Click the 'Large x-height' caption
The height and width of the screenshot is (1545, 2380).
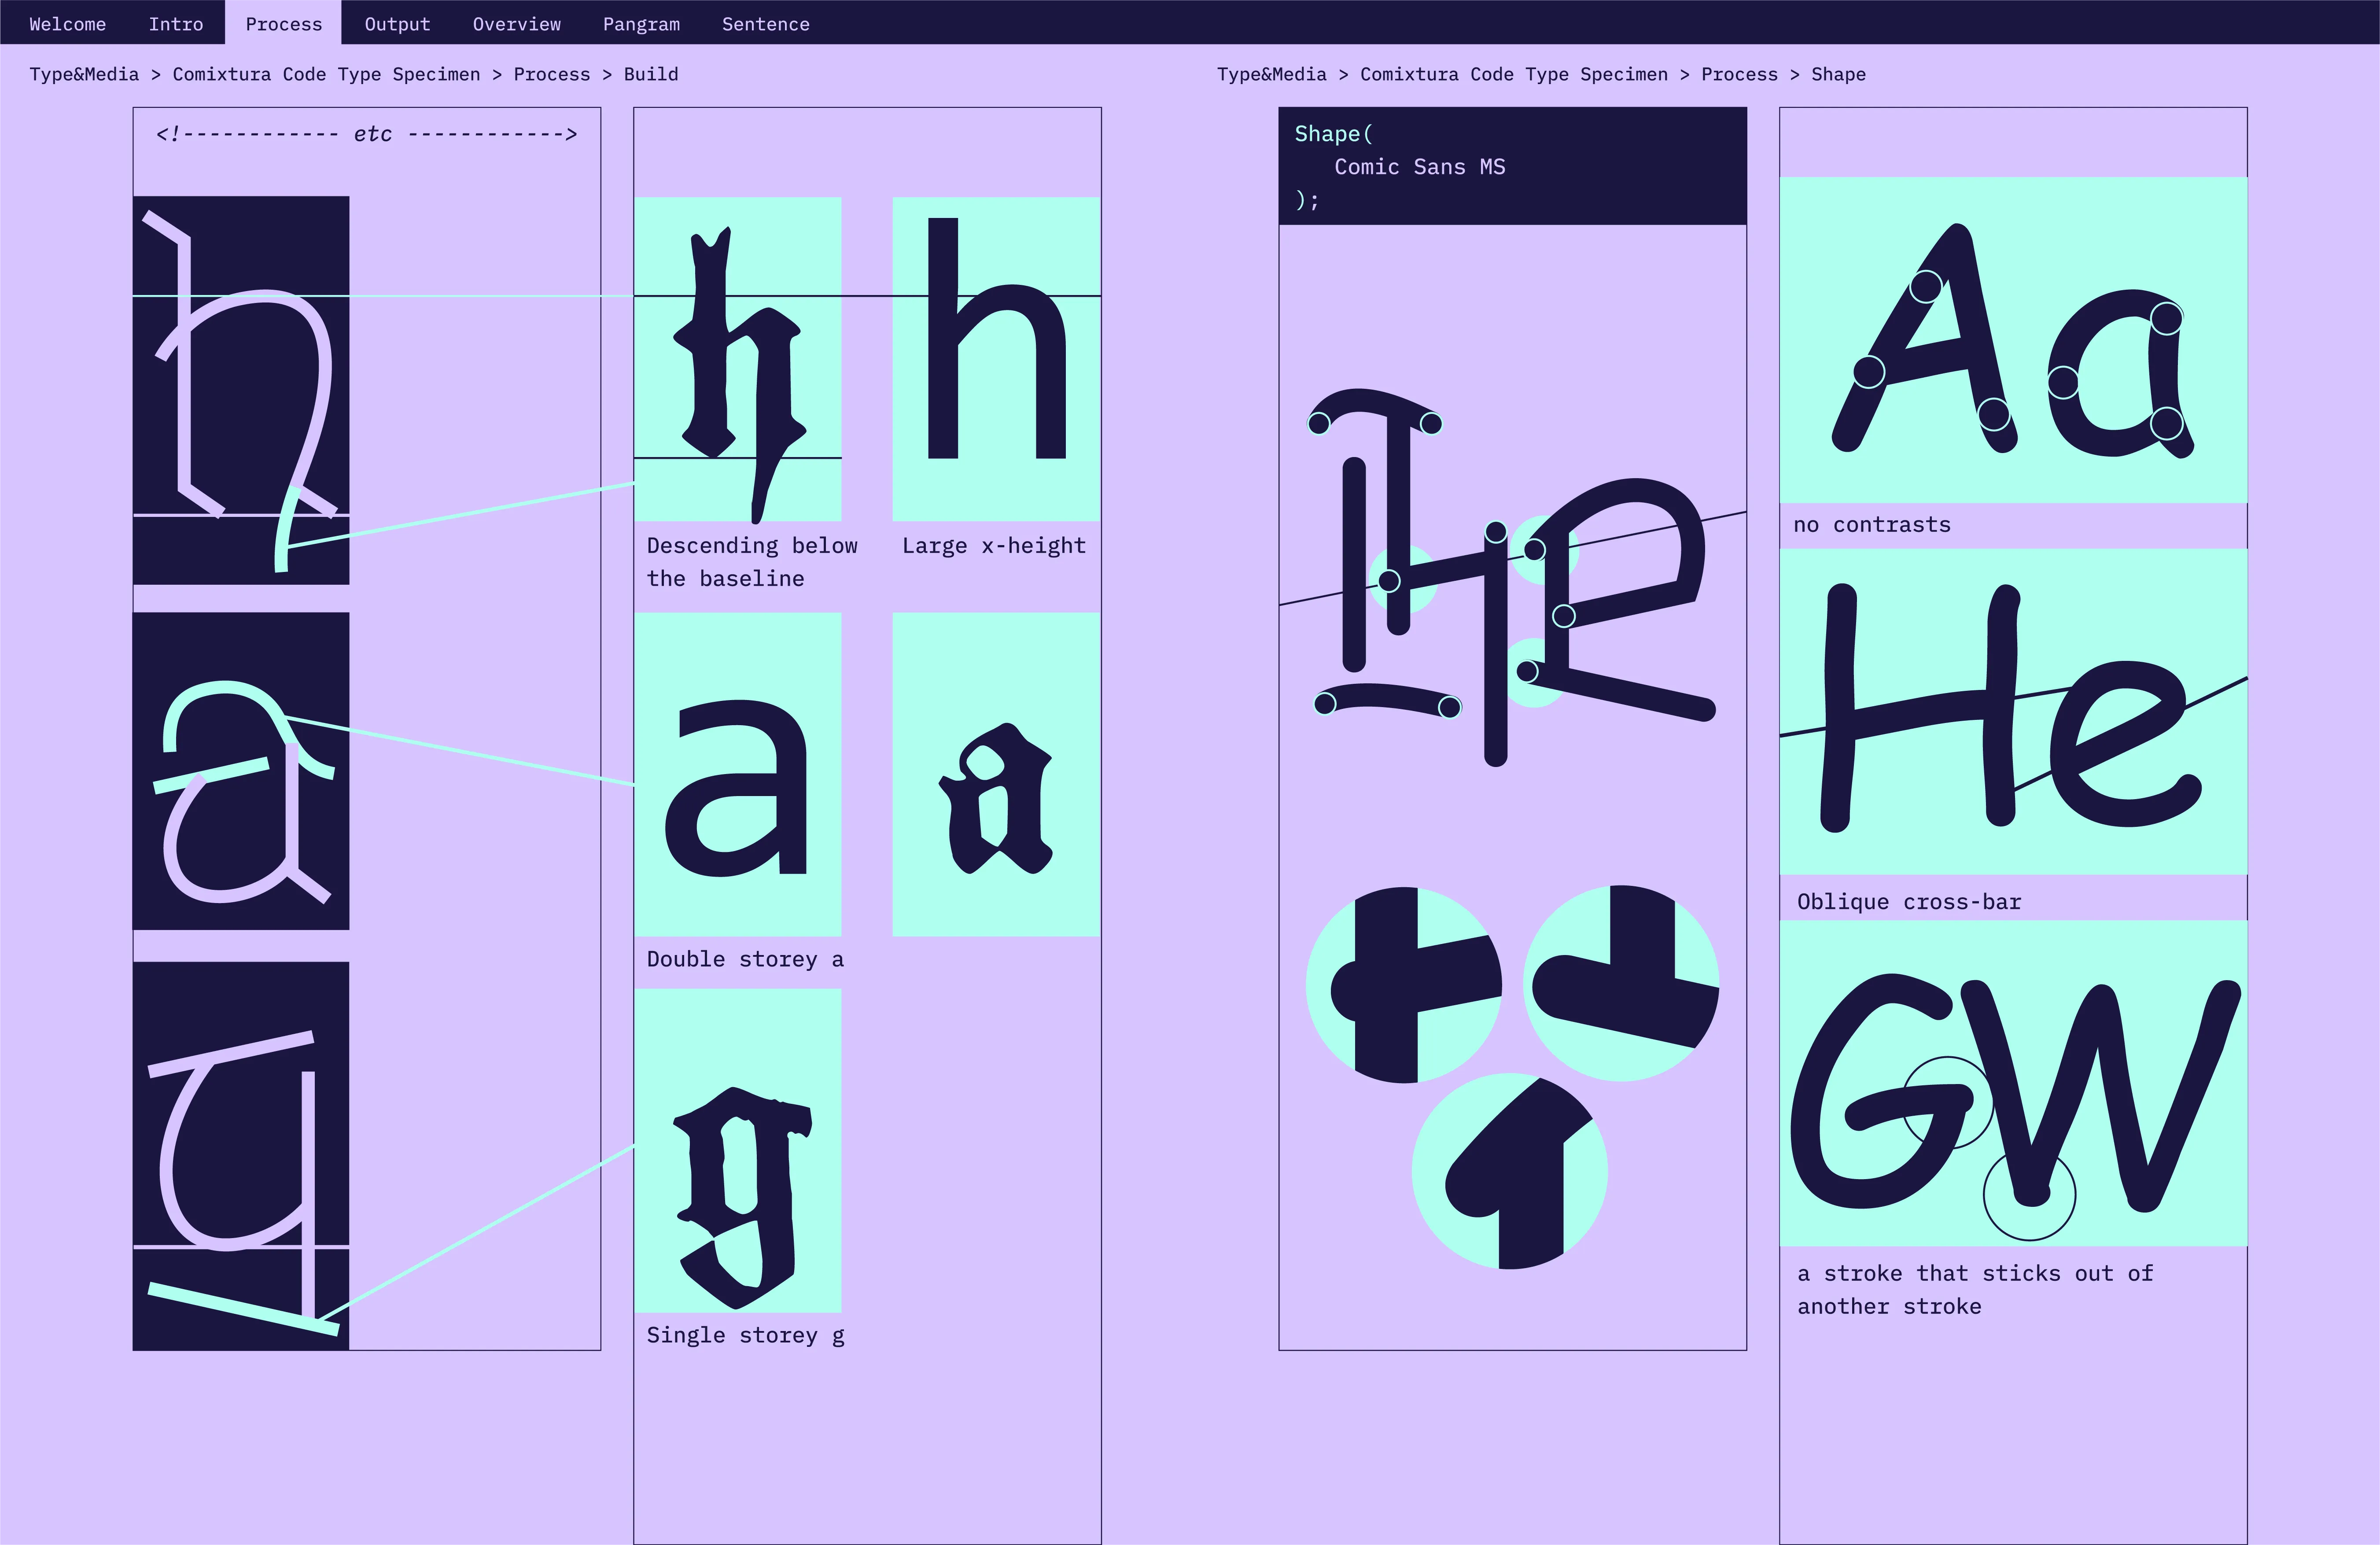coord(993,546)
